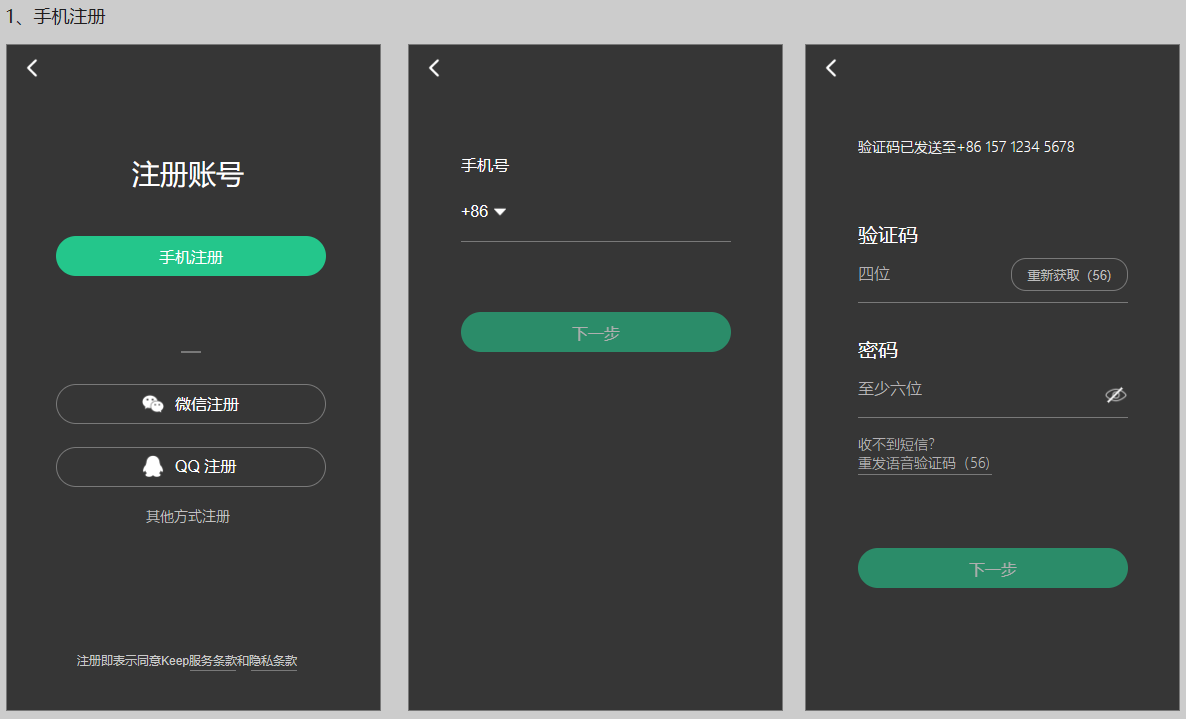Click back arrow on phone number screen

[x=434, y=68]
